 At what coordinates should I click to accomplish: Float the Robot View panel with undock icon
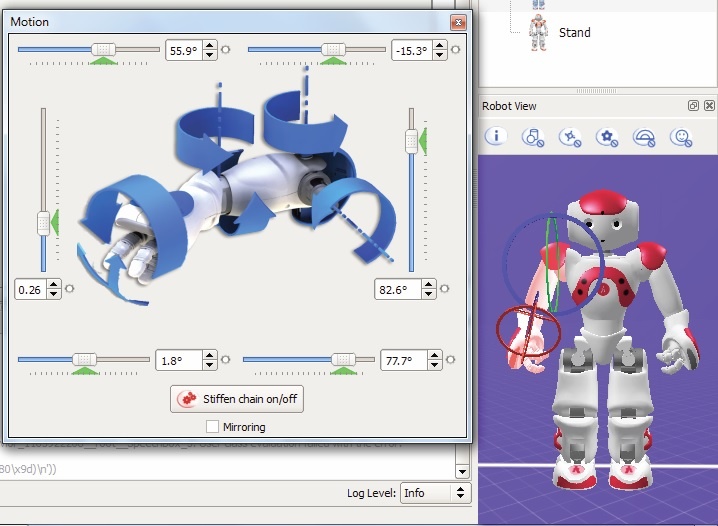point(694,106)
